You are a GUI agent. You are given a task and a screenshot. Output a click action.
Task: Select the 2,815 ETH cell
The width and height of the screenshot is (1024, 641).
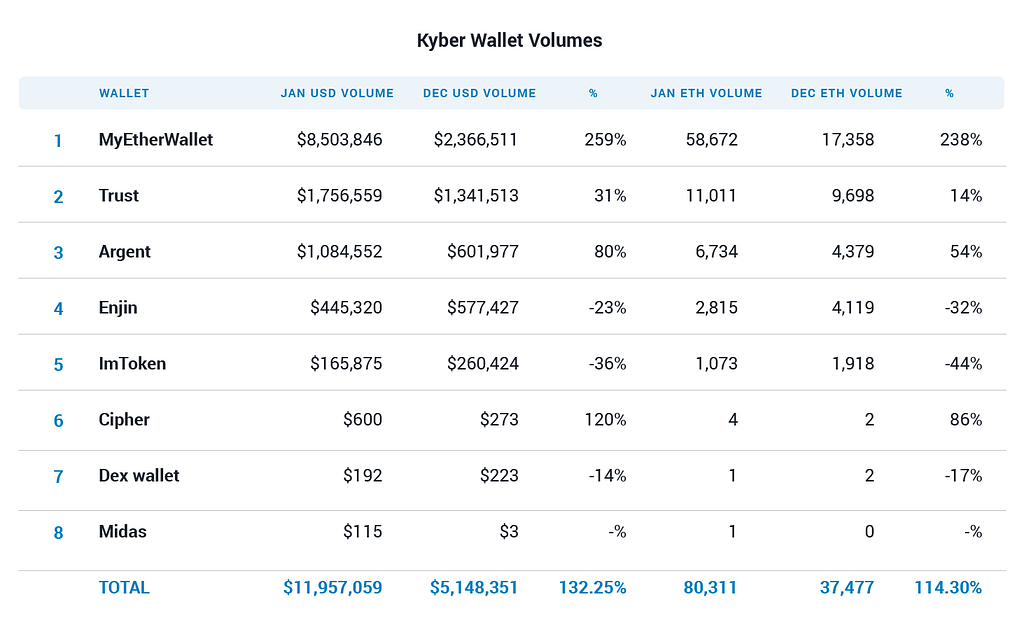point(716,307)
